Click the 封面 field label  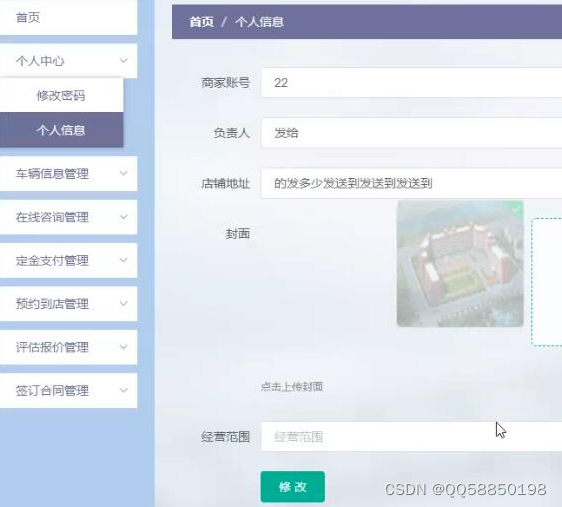click(238, 234)
